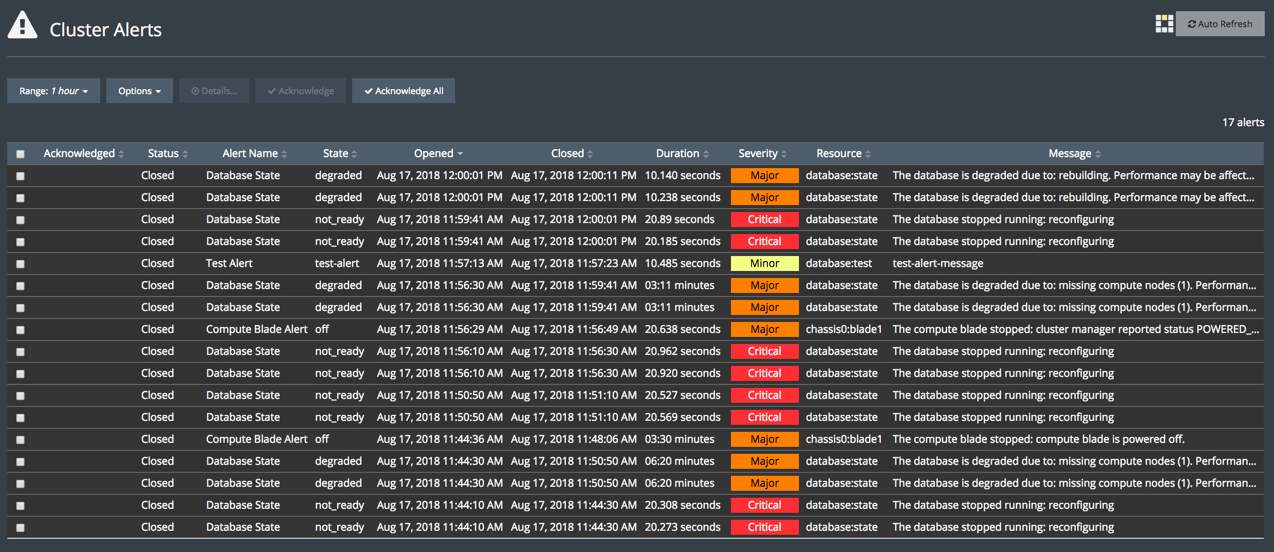Click the Auto Refresh button

1219,24
